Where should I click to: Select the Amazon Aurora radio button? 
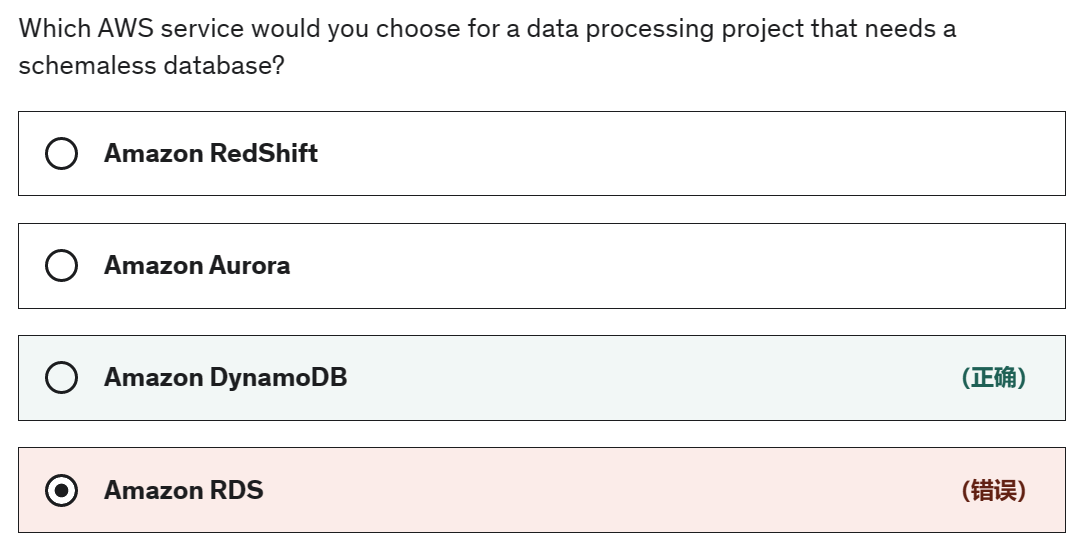coord(62,266)
